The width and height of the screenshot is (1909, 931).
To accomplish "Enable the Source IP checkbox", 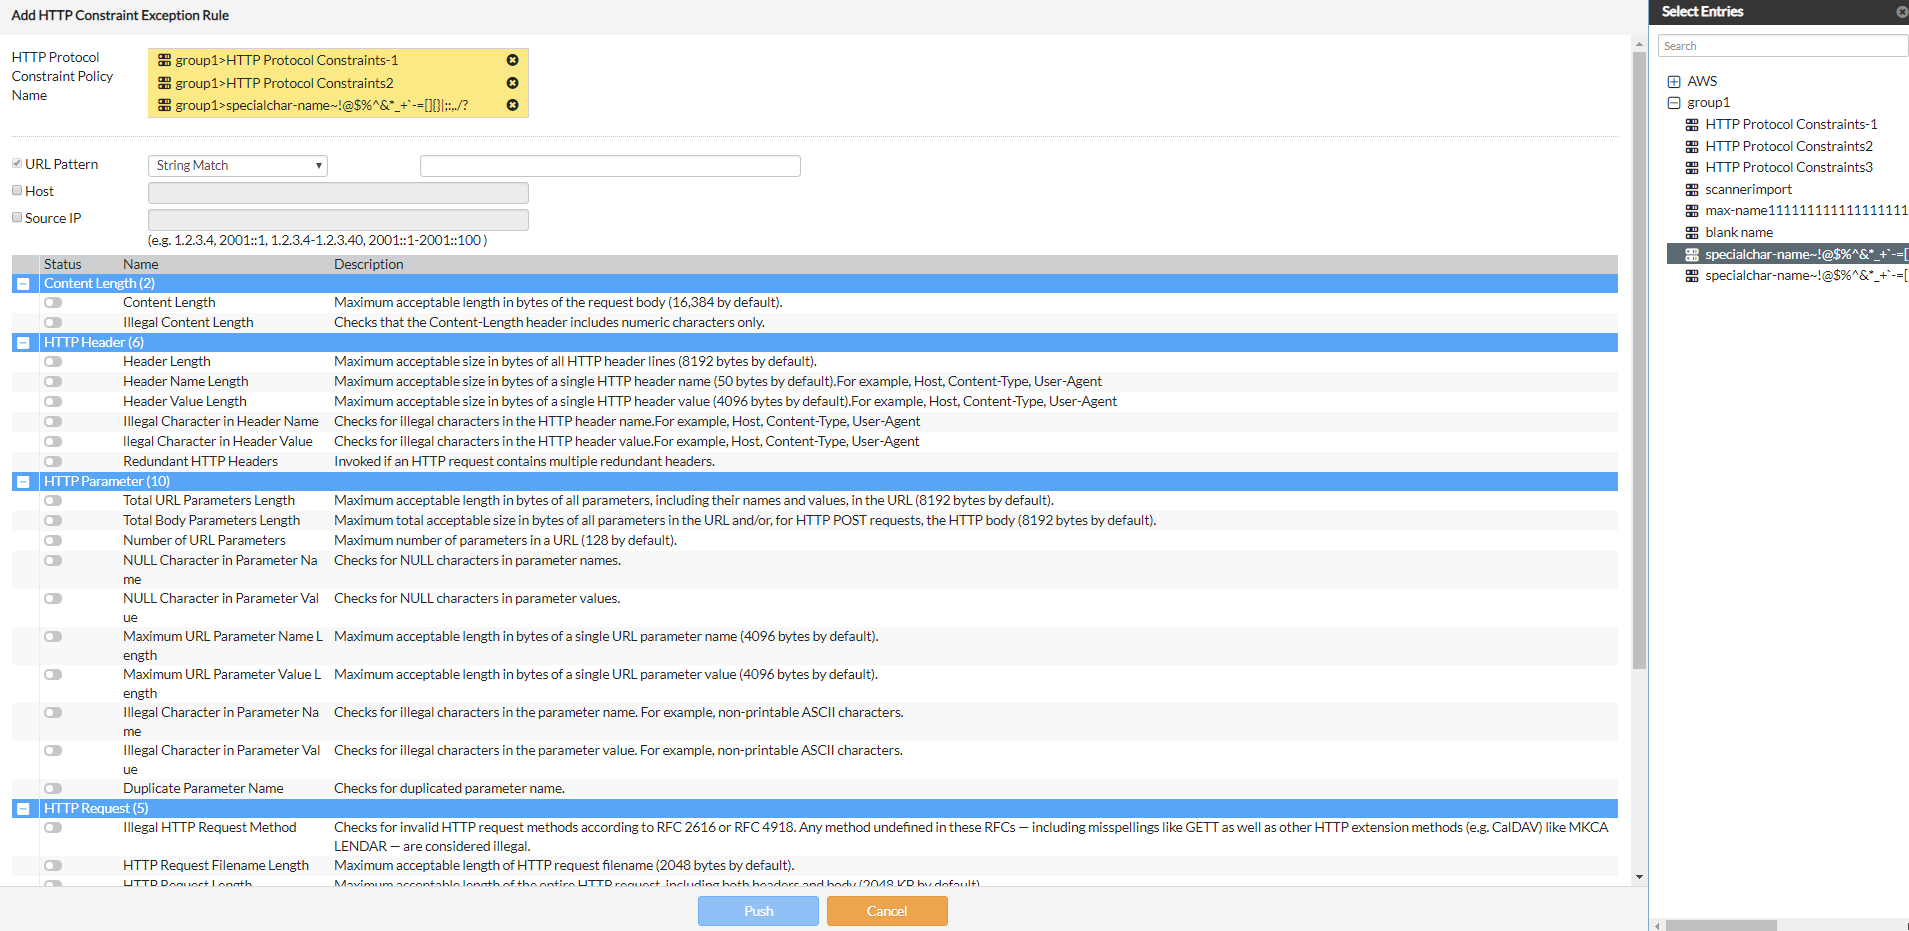I will [x=17, y=216].
